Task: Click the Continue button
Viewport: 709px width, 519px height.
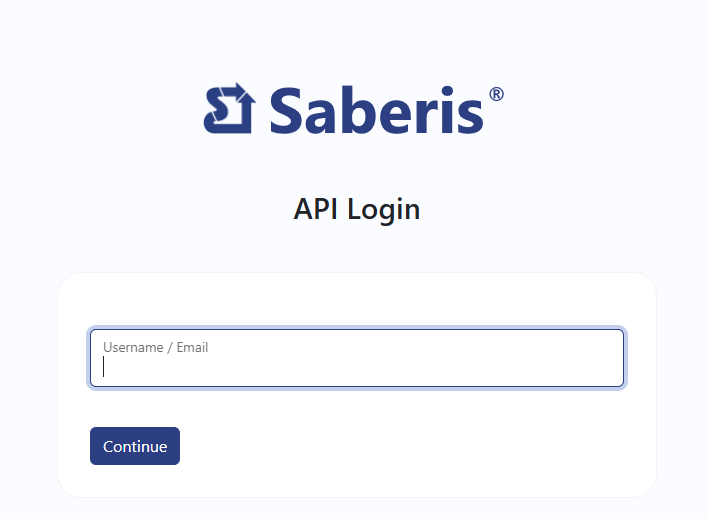Action: pos(135,446)
